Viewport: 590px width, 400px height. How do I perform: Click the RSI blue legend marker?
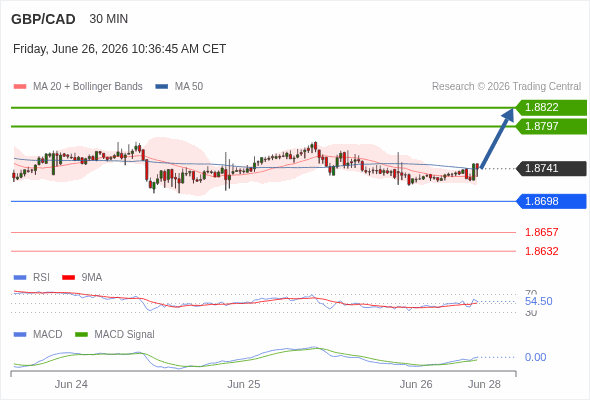point(20,278)
